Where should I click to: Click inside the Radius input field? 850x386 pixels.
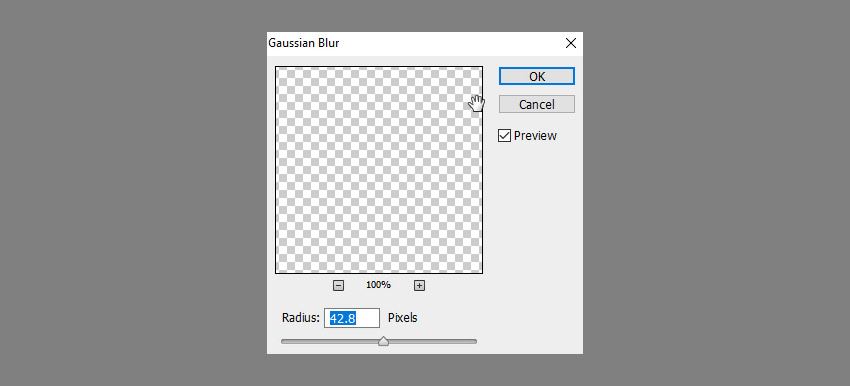tap(352, 318)
